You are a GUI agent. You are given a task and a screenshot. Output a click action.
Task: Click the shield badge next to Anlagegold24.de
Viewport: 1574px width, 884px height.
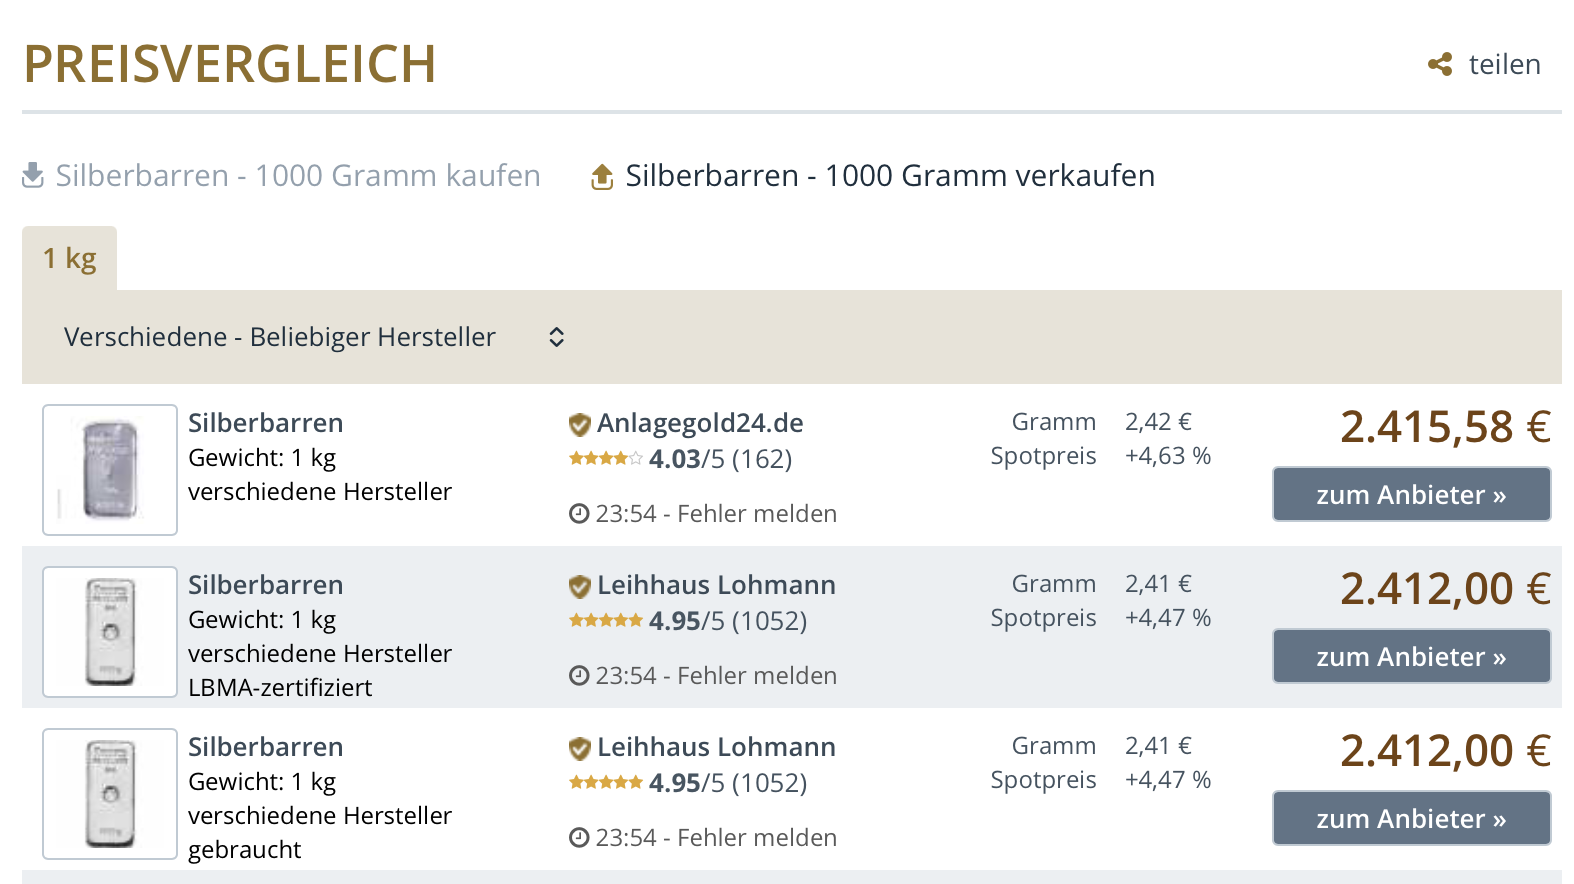[579, 425]
